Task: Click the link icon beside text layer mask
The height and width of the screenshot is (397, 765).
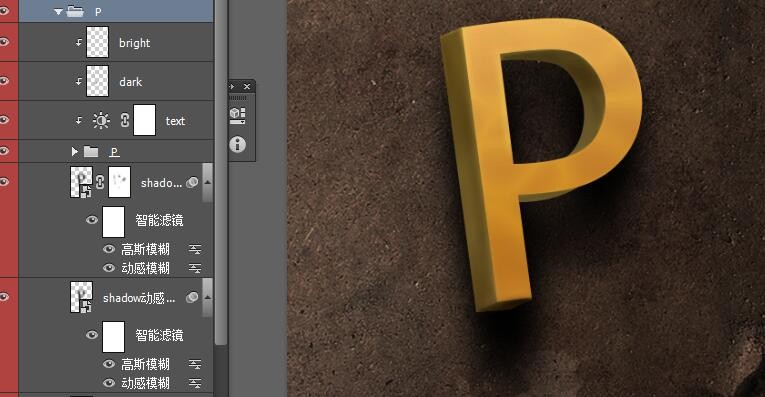Action: [124, 120]
